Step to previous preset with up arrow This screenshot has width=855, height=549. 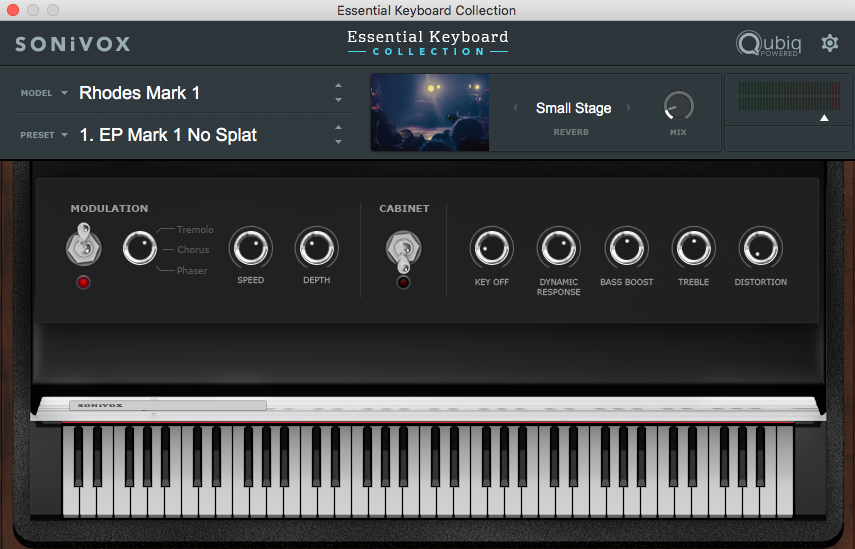(x=338, y=127)
